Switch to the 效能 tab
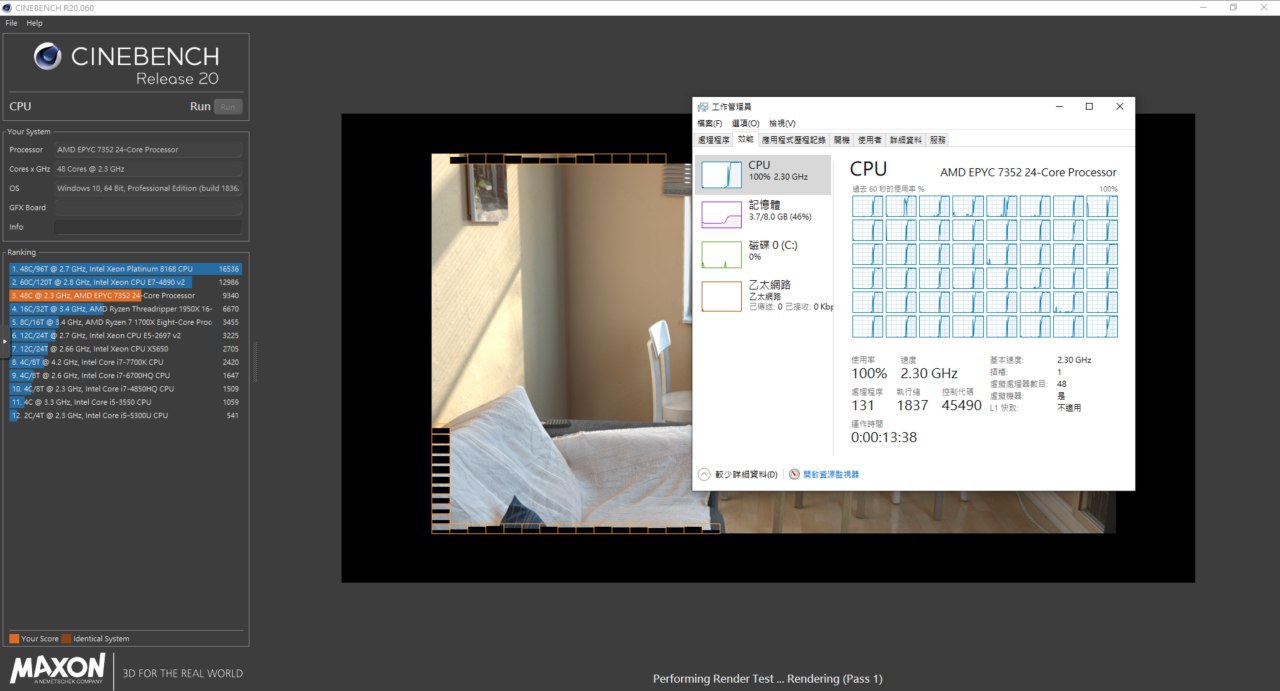The height and width of the screenshot is (691, 1280). [746, 140]
